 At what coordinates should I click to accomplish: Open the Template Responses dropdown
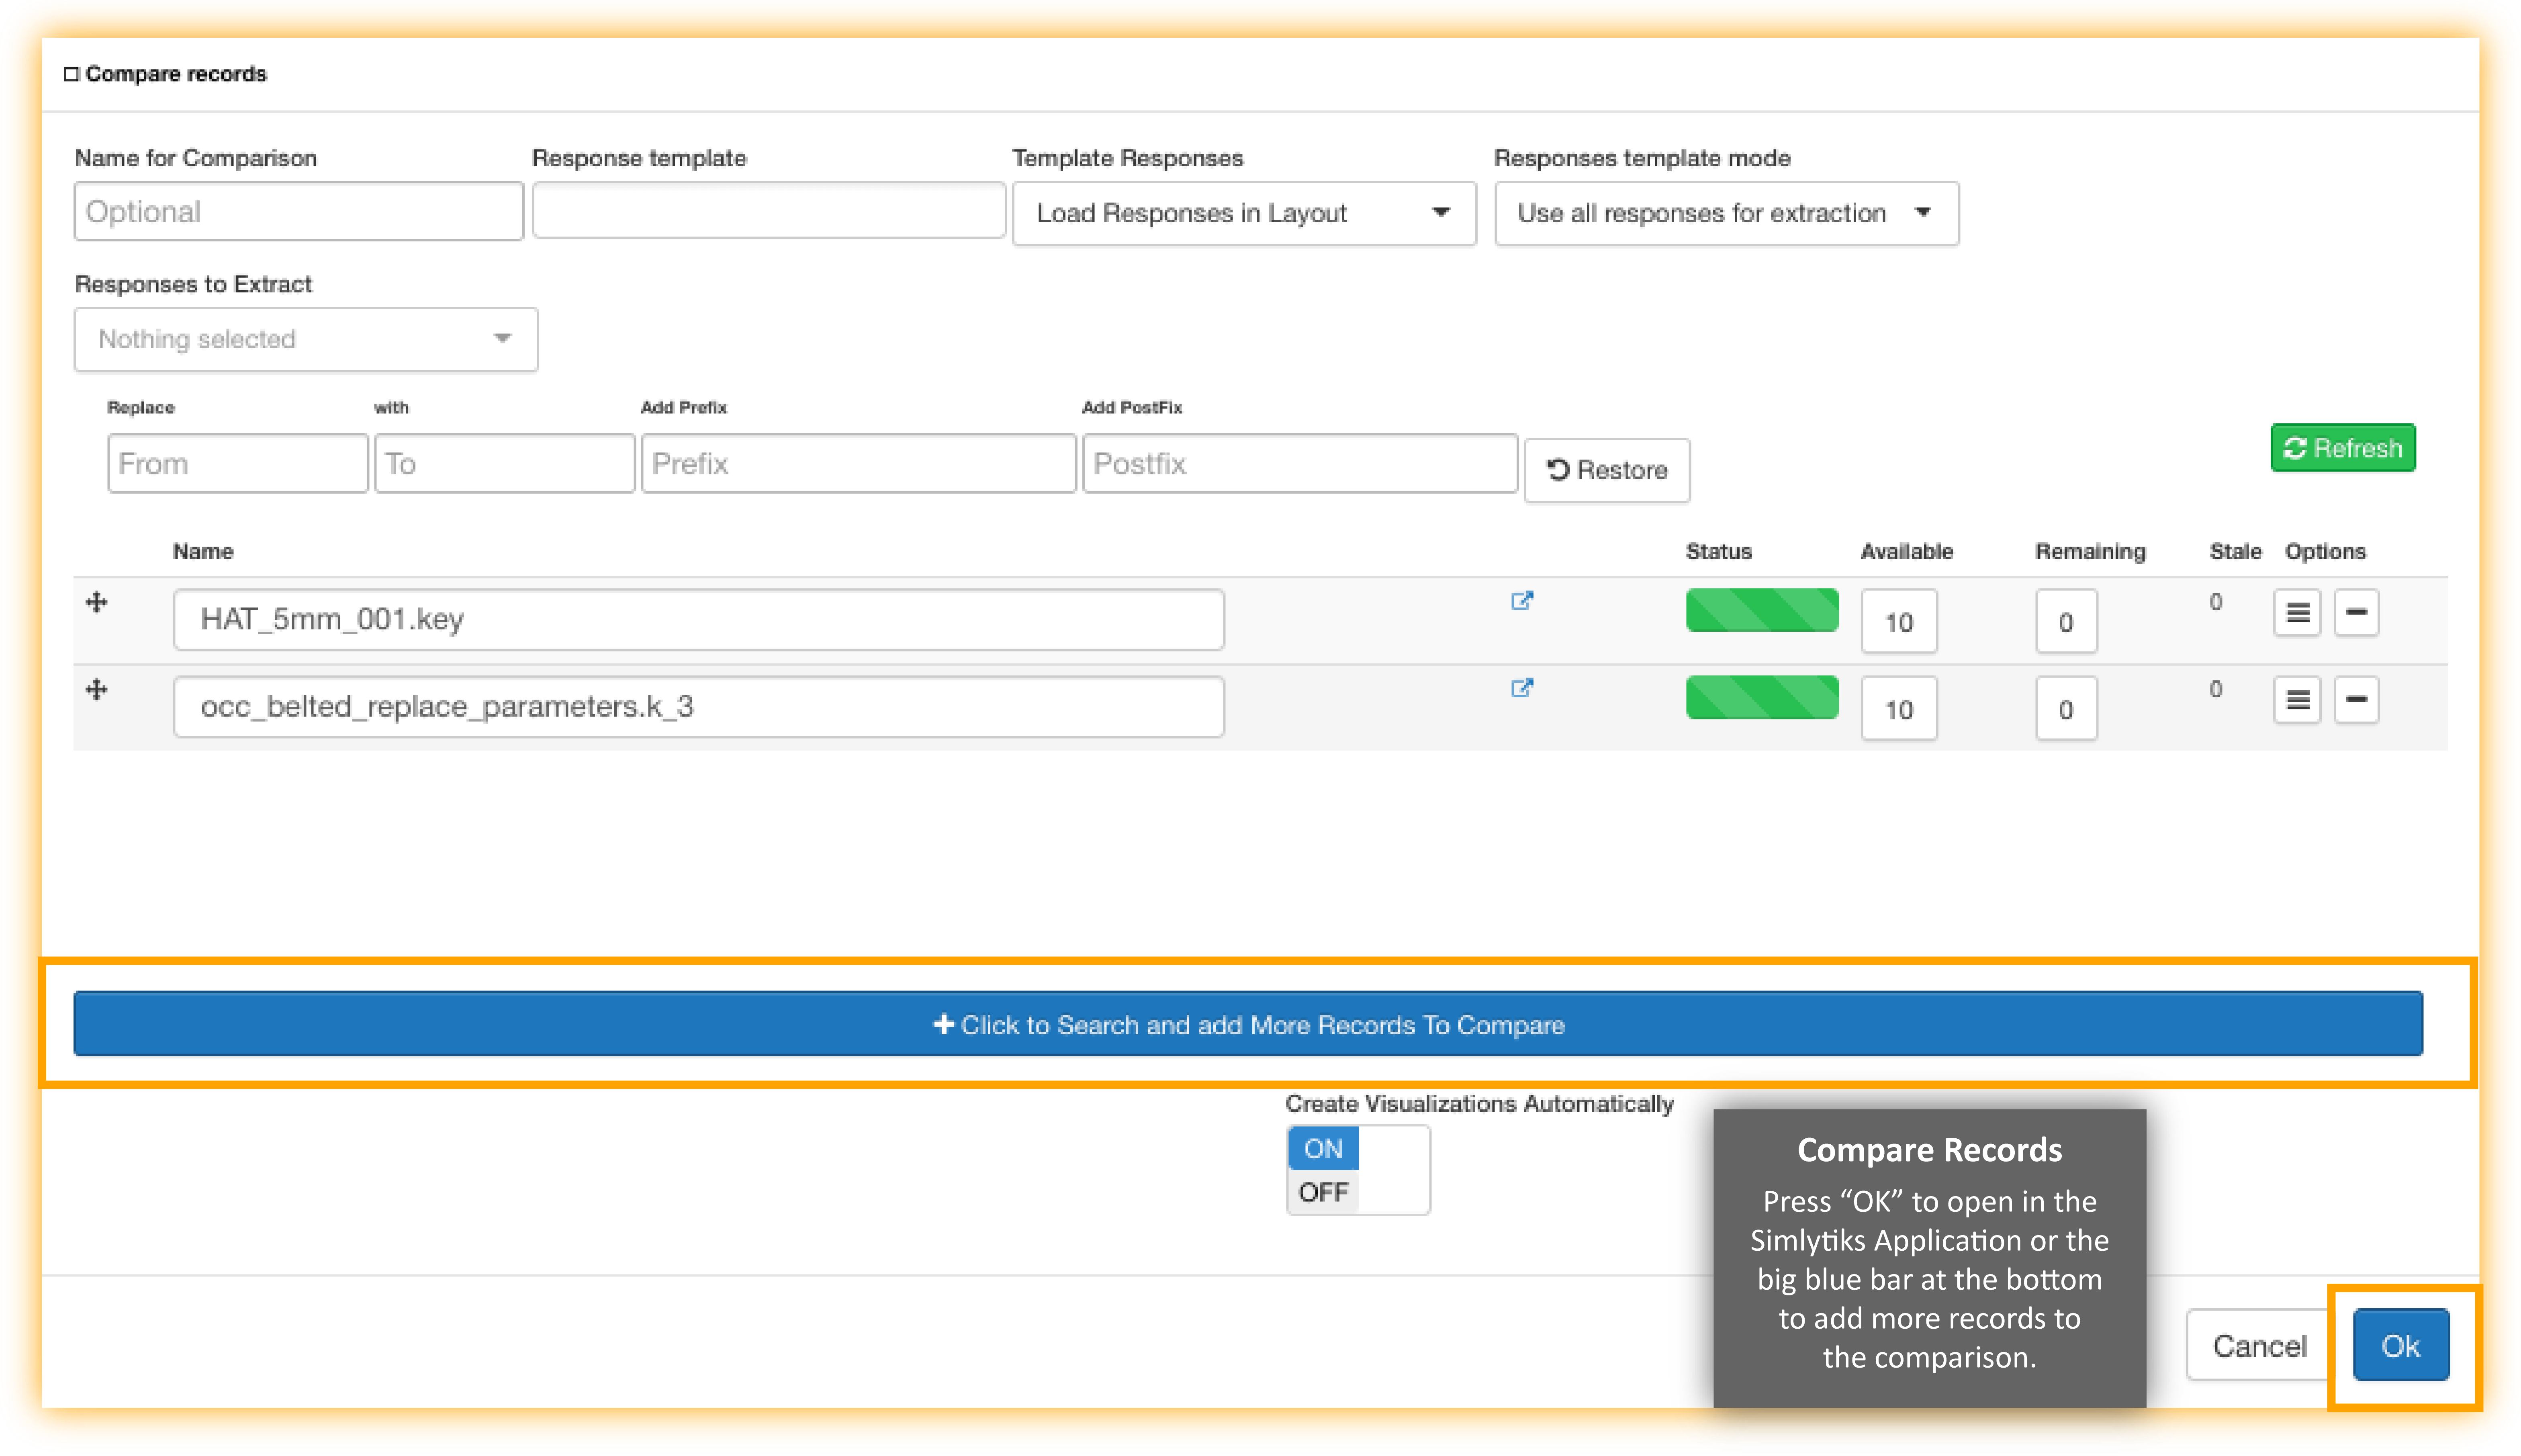1244,213
